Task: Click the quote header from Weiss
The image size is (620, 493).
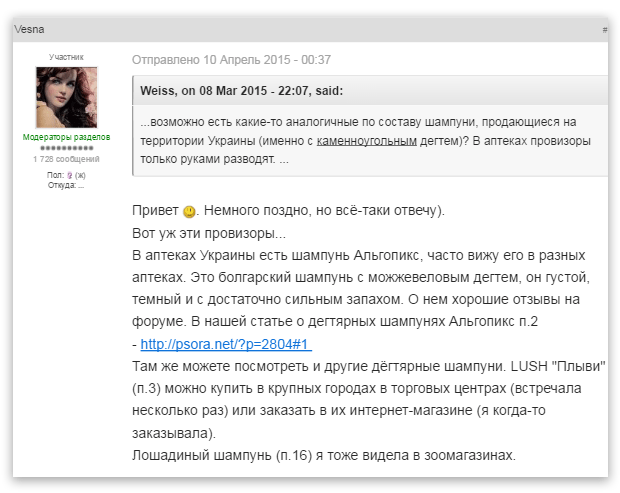Action: [x=242, y=90]
